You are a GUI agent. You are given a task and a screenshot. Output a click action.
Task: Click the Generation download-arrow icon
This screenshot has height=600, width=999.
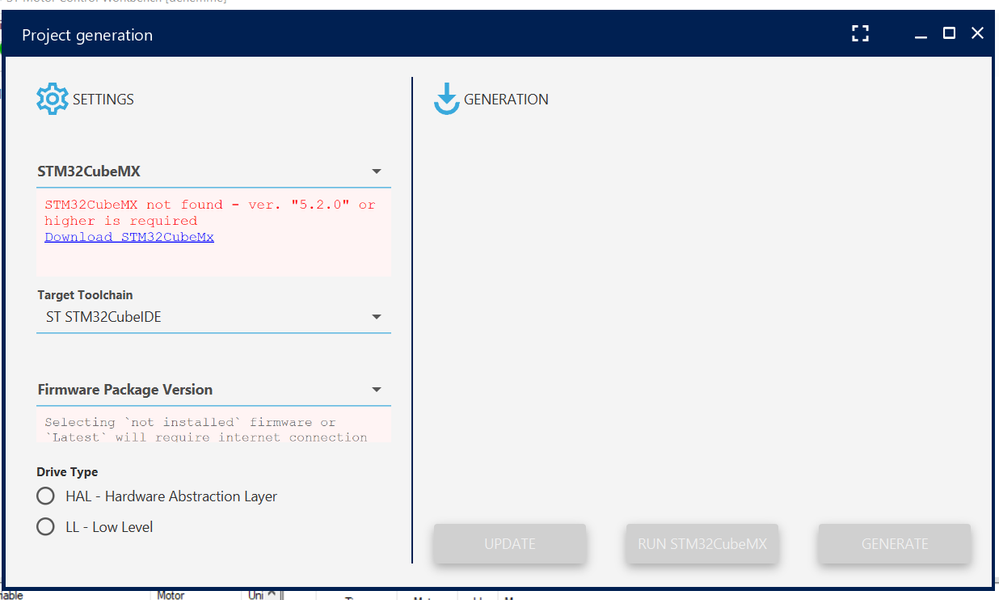tap(447, 99)
